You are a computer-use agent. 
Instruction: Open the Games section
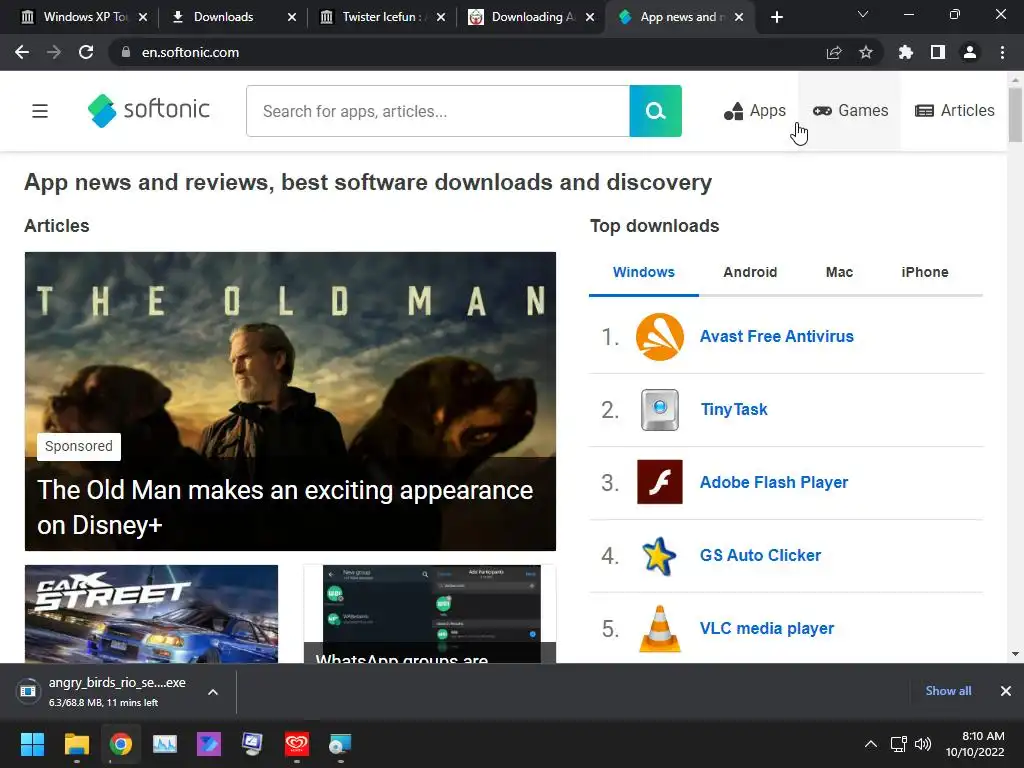[850, 111]
